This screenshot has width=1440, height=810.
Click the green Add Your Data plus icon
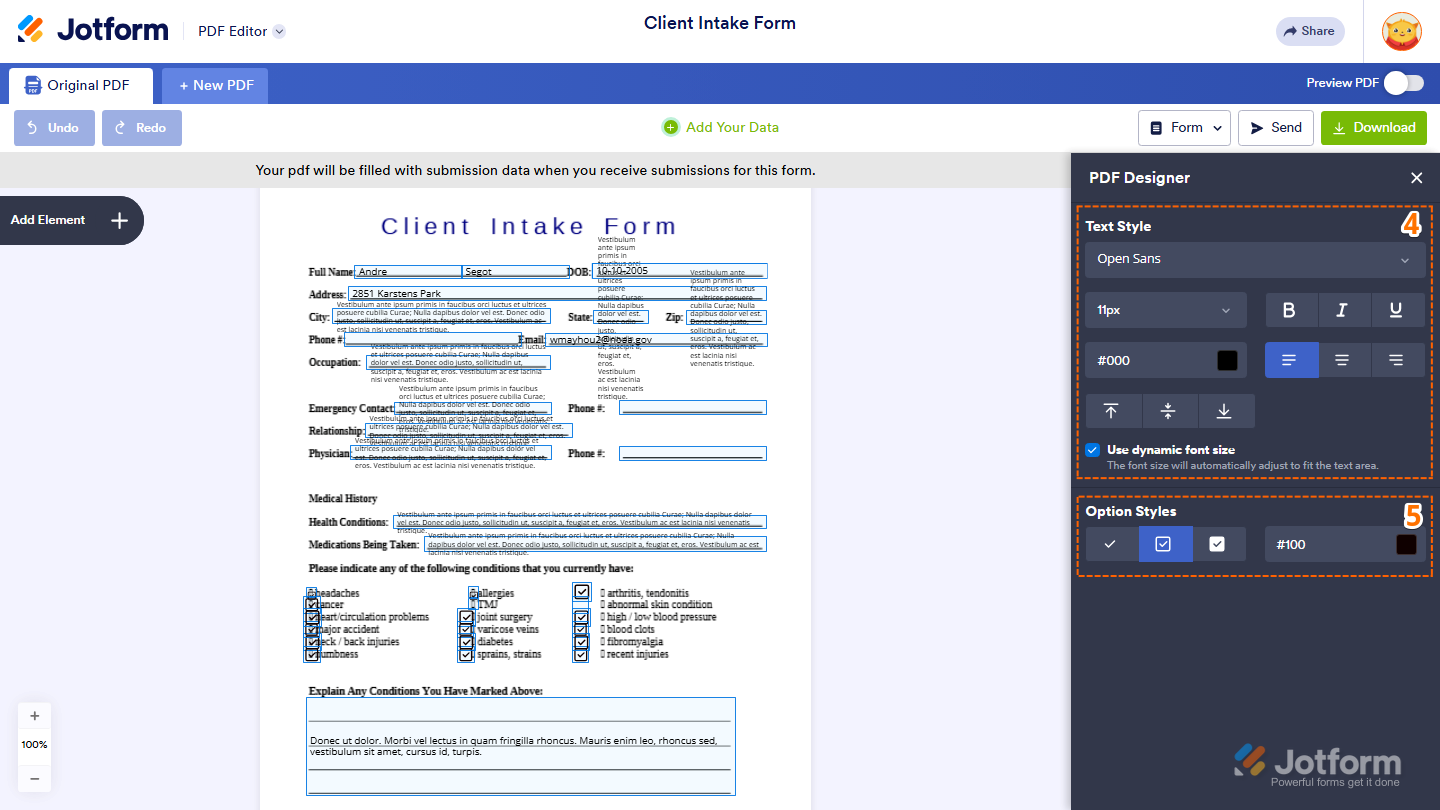click(x=671, y=127)
